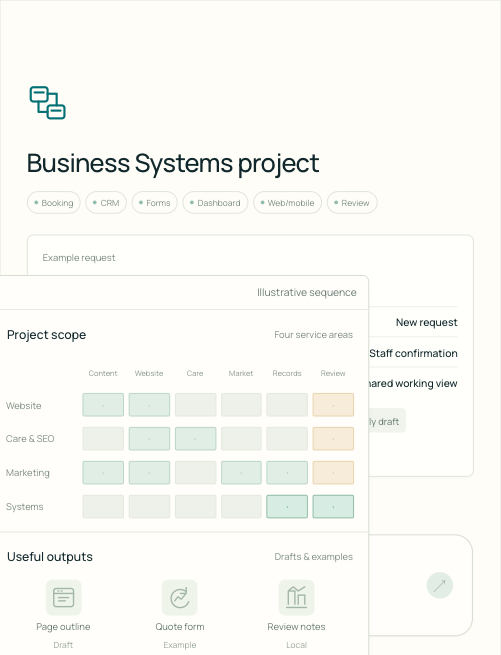Select the Review tag chip

pyautogui.click(x=352, y=203)
